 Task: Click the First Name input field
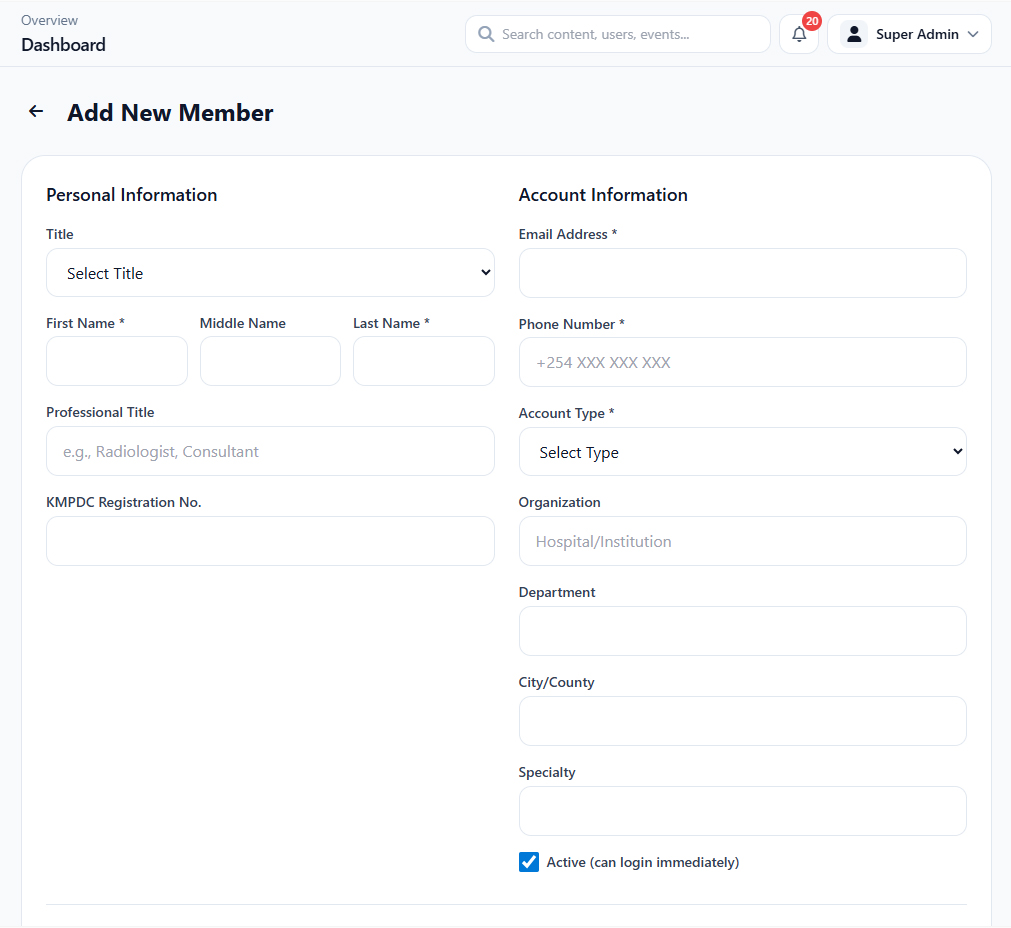117,361
